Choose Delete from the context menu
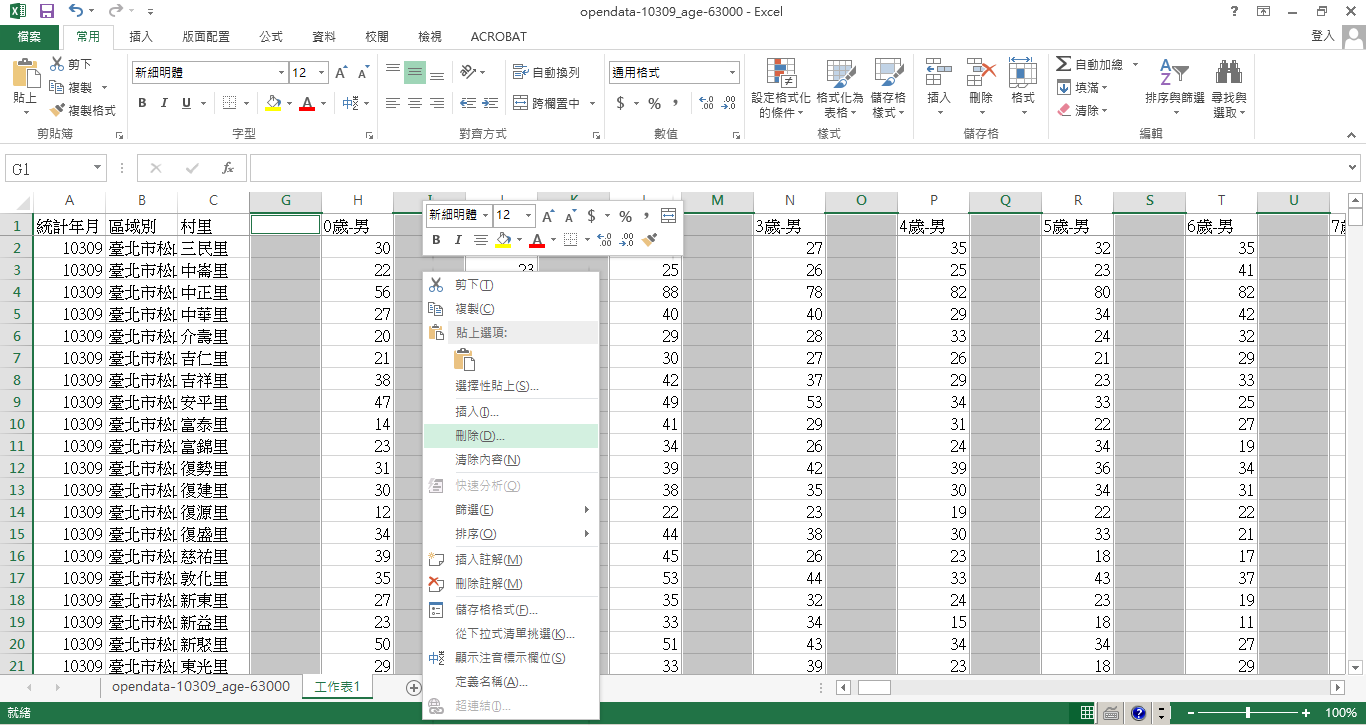 click(480, 436)
